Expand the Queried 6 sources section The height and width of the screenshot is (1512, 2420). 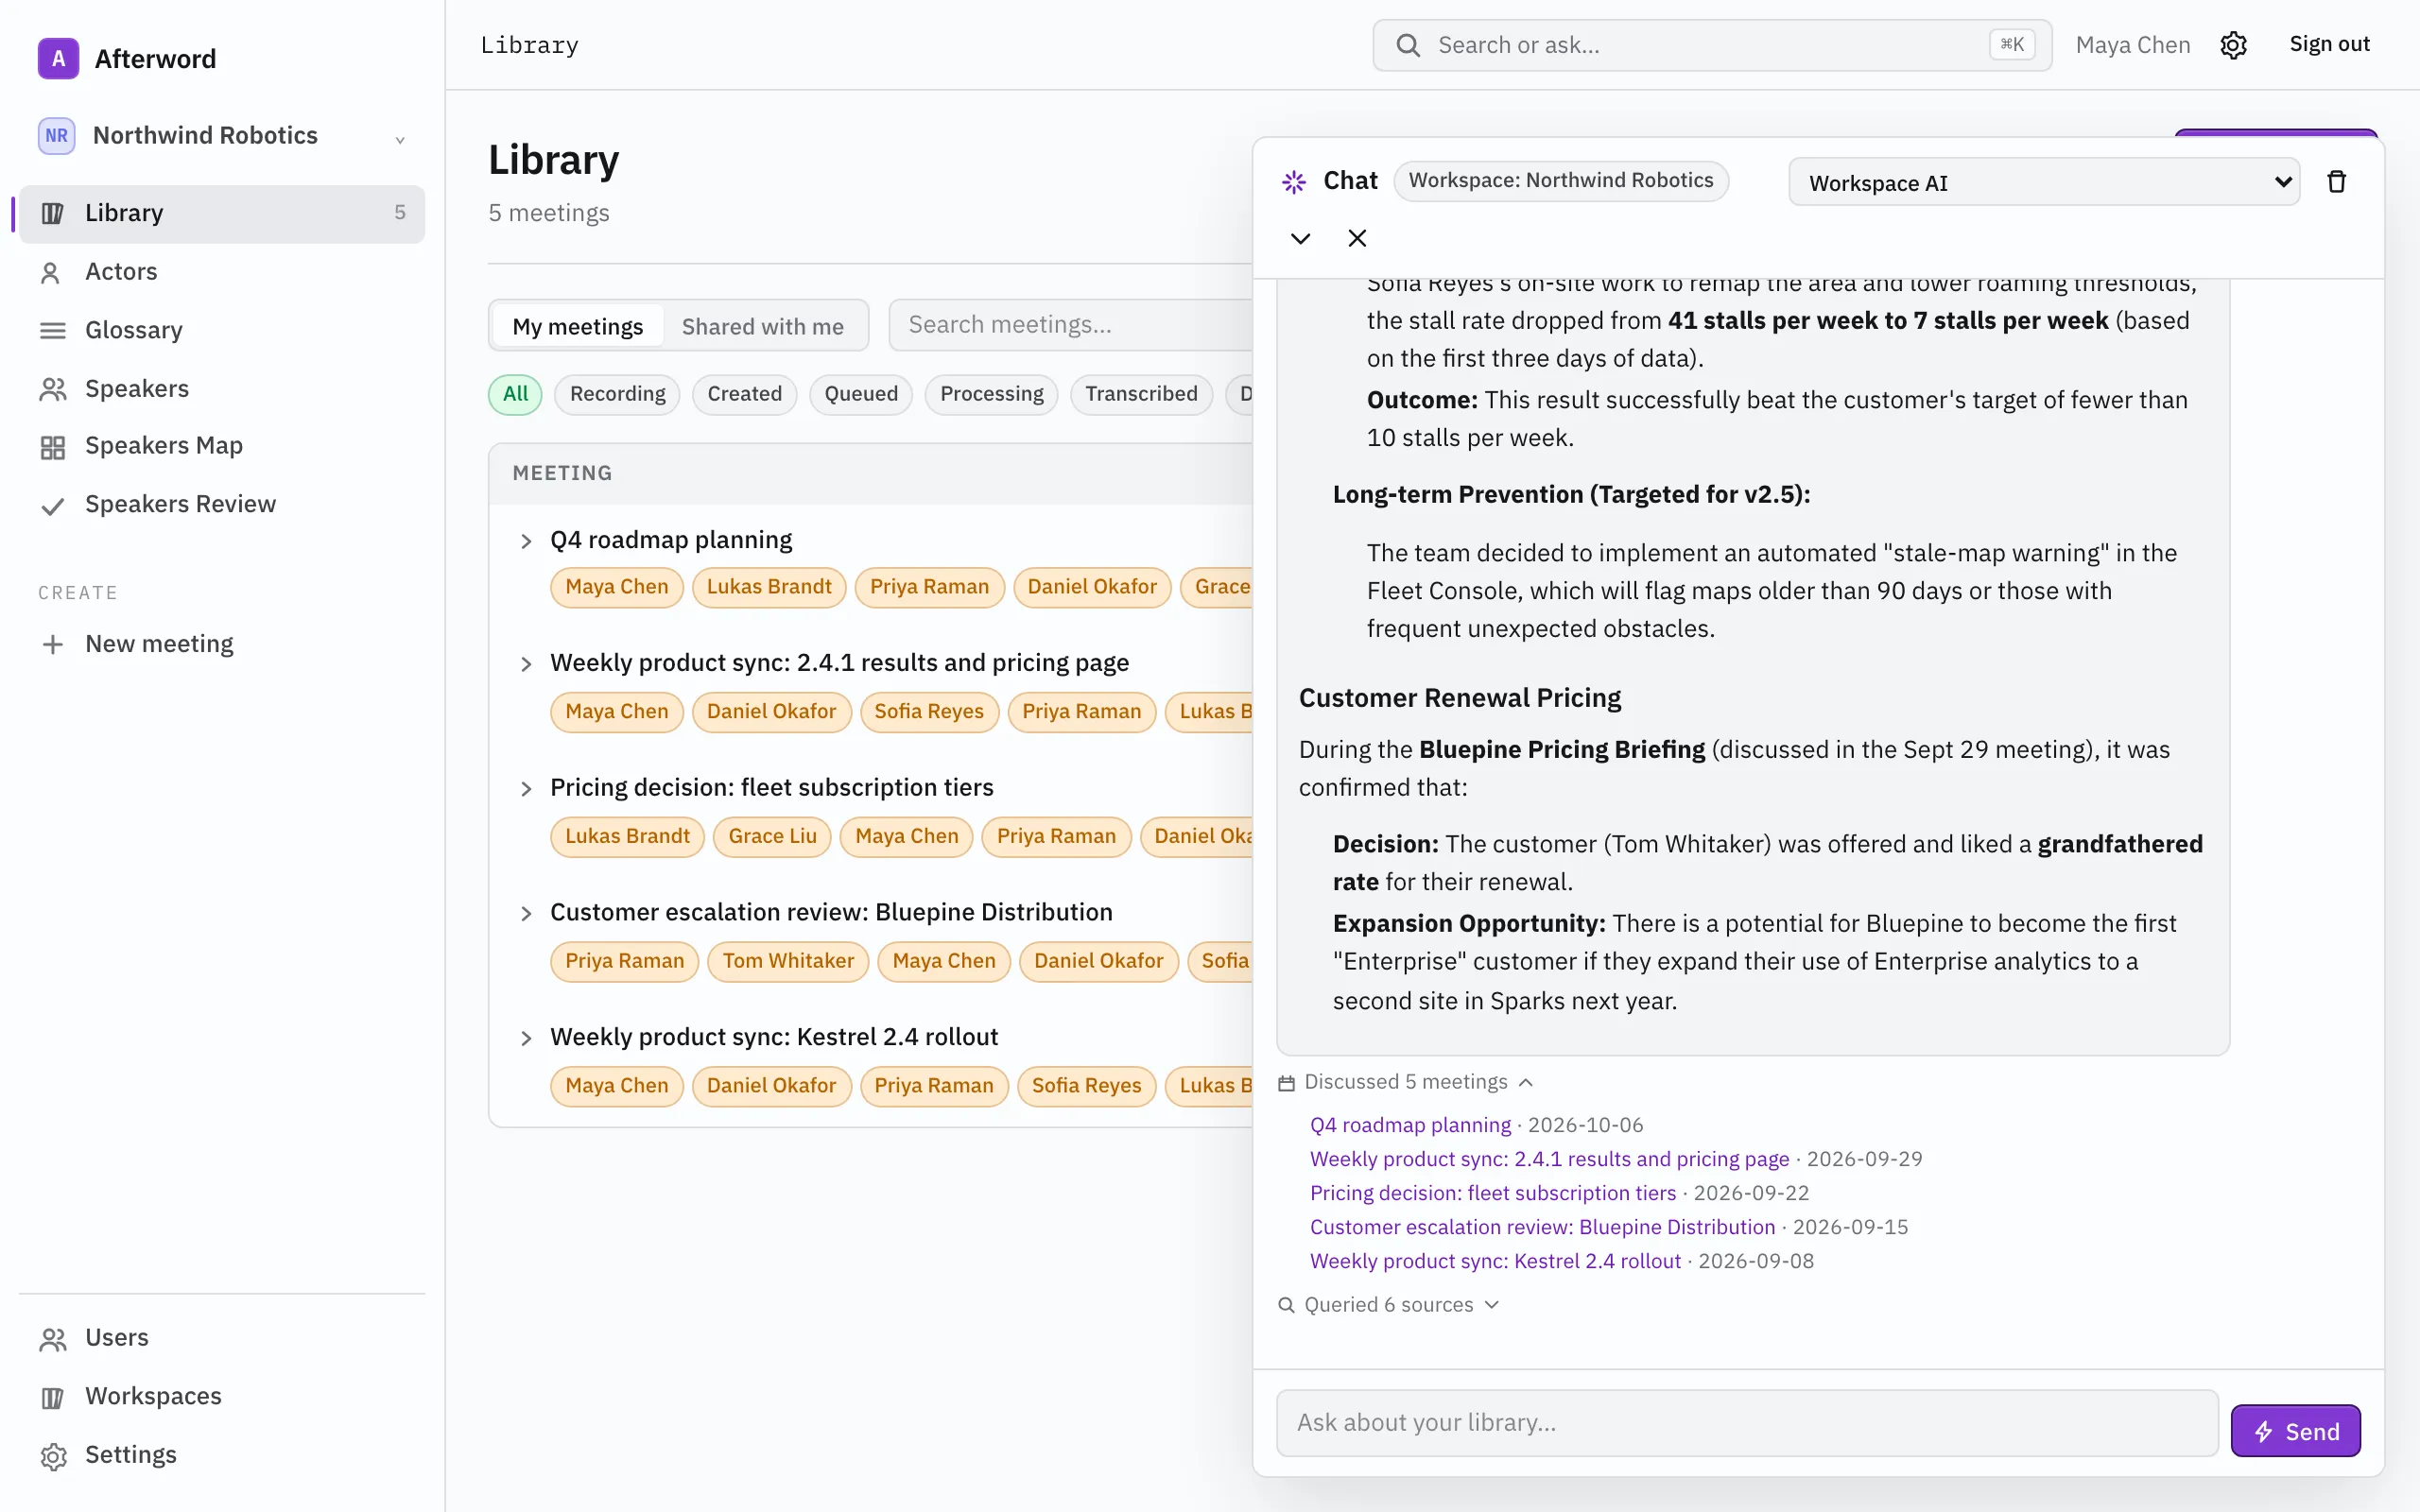[1390, 1305]
